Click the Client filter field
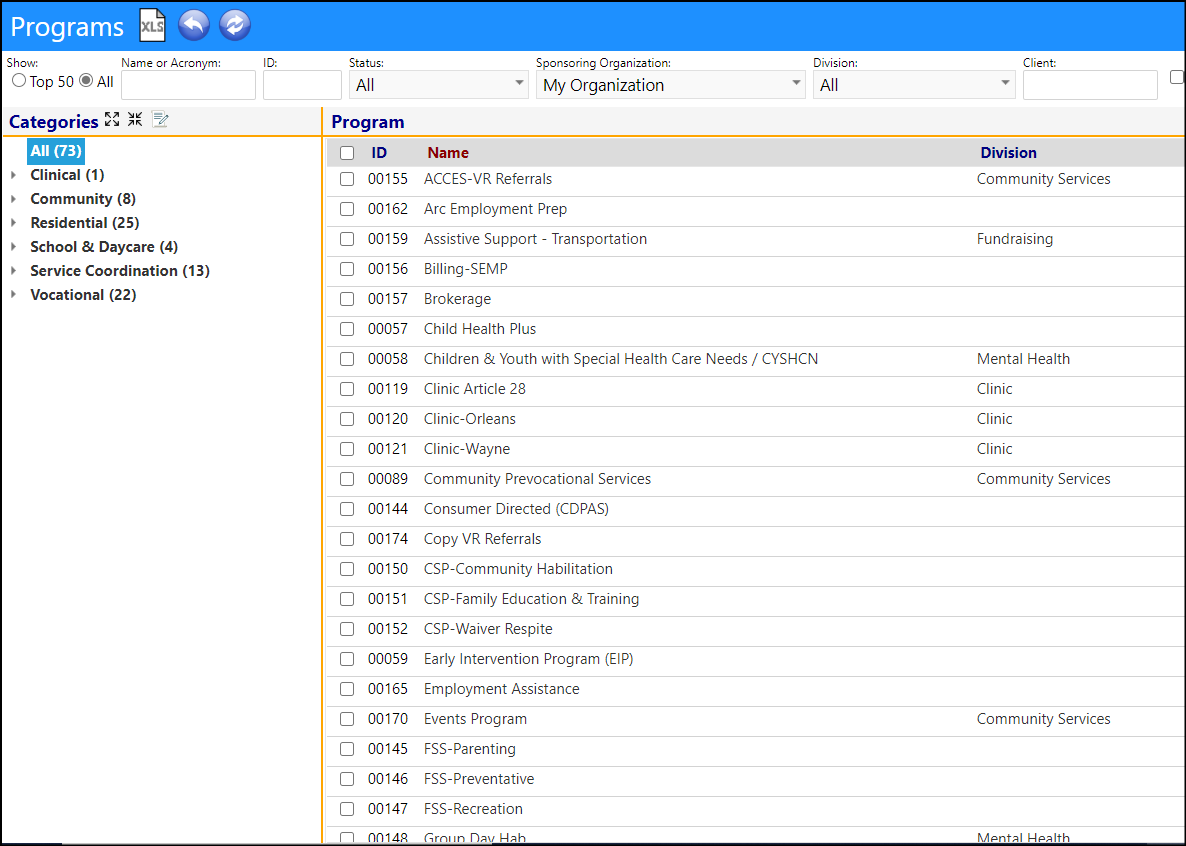Viewport: 1186px width, 846px height. click(1090, 85)
